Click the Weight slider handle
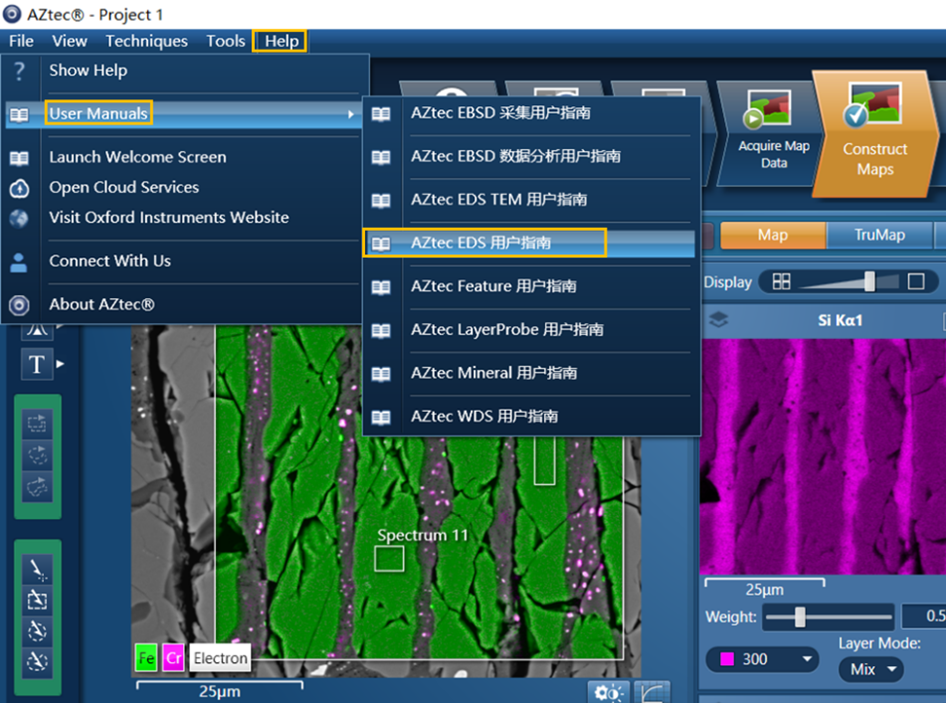The image size is (946, 703). pos(800,617)
